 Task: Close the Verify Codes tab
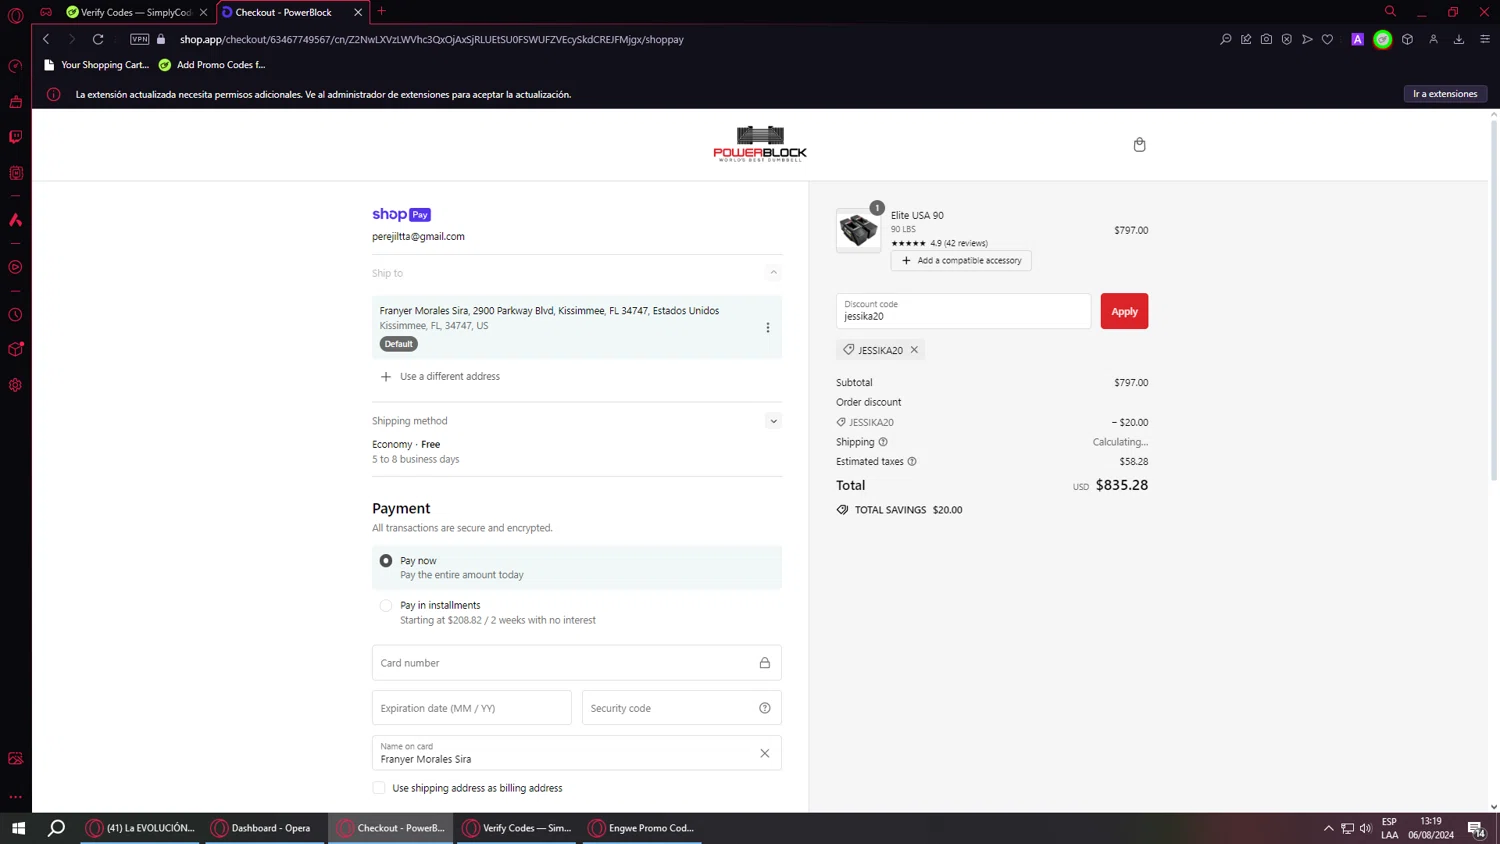[x=204, y=12]
